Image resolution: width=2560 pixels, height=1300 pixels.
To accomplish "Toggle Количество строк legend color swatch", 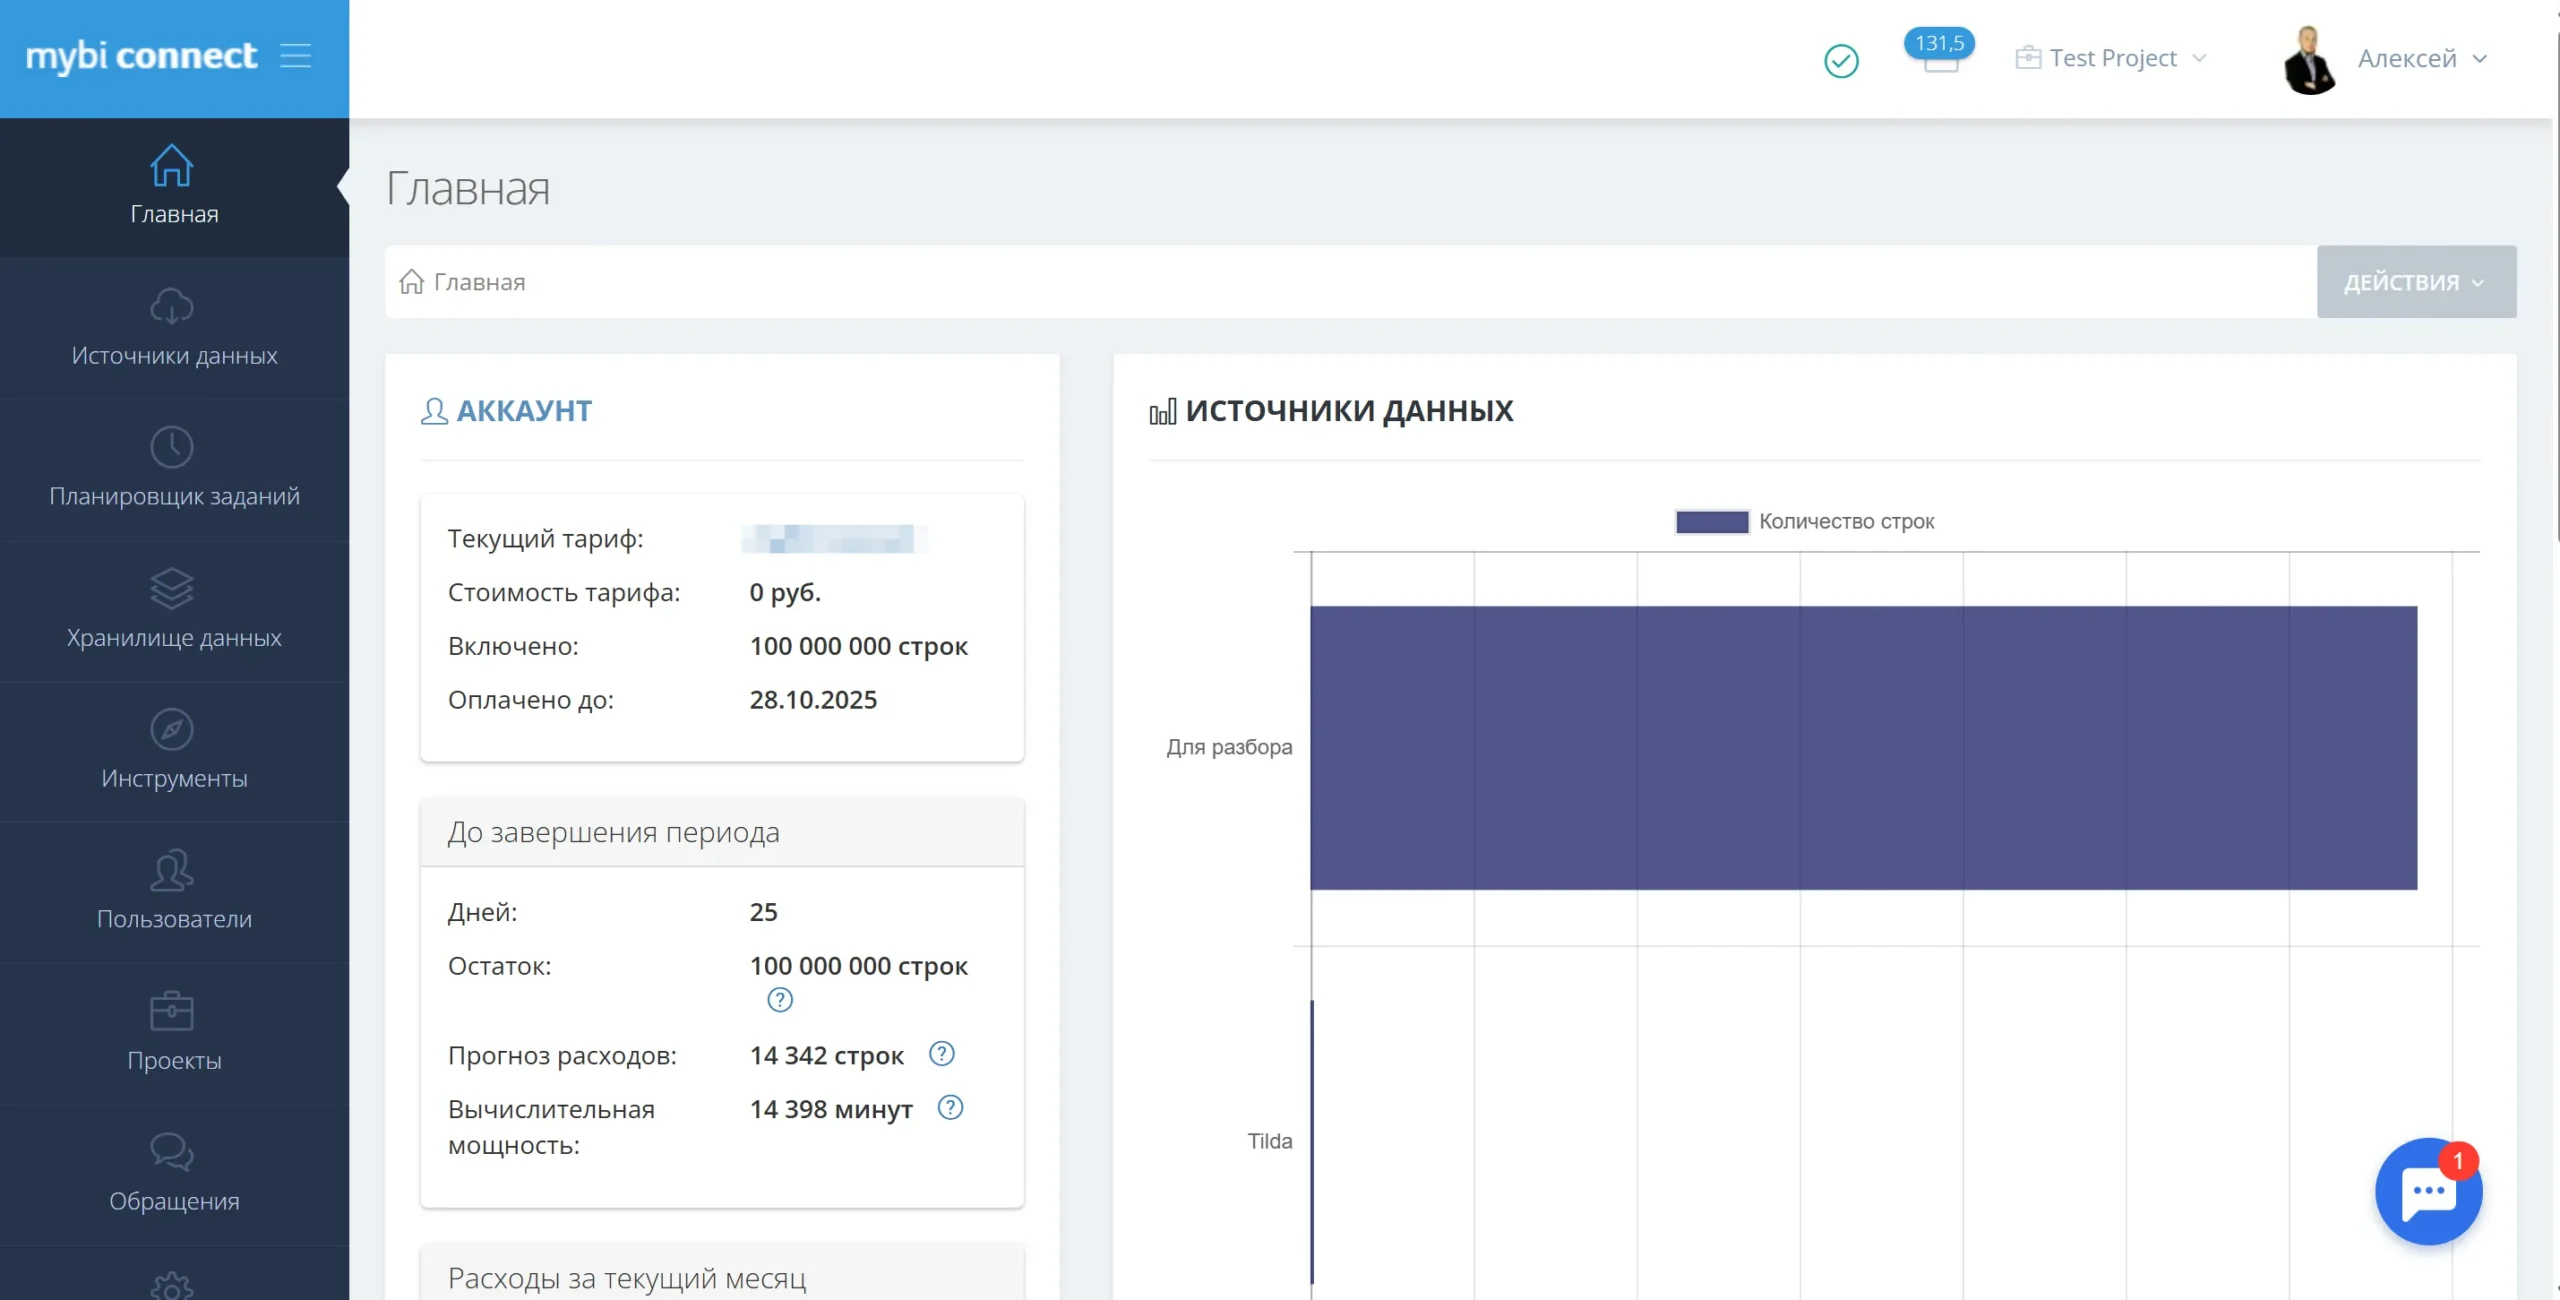I will (x=1711, y=521).
